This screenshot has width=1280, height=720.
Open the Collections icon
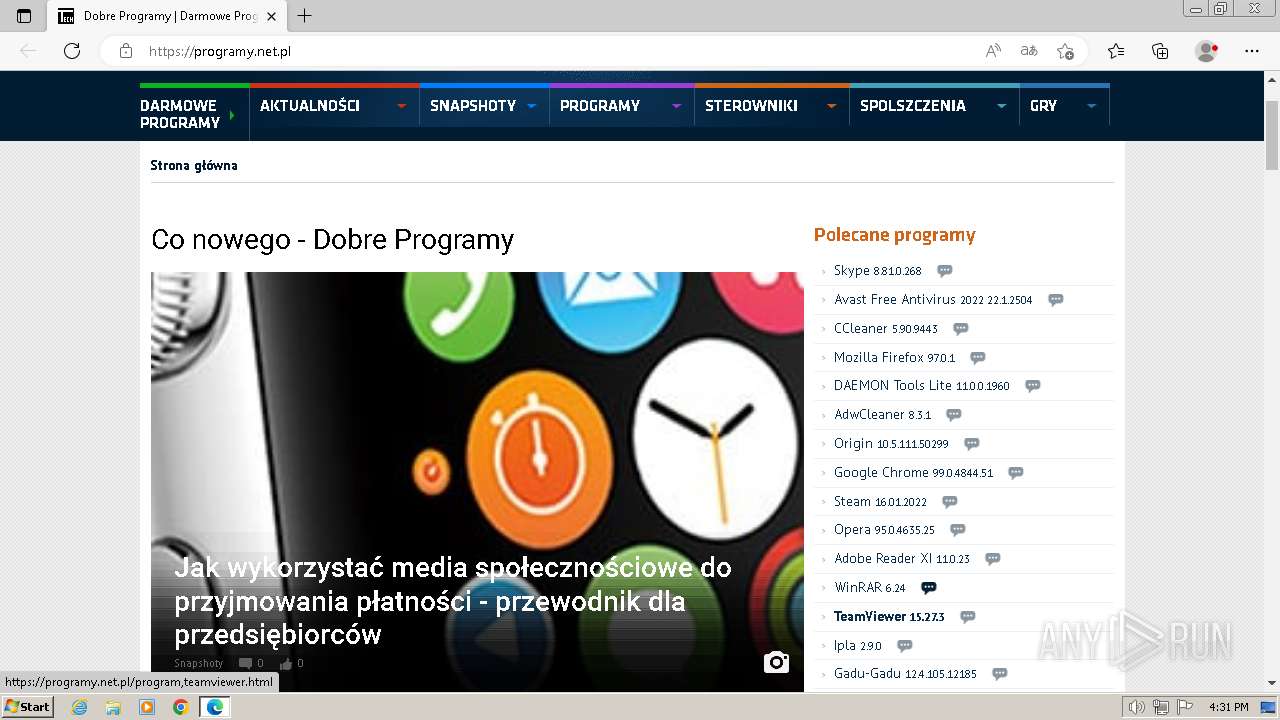(x=1160, y=51)
